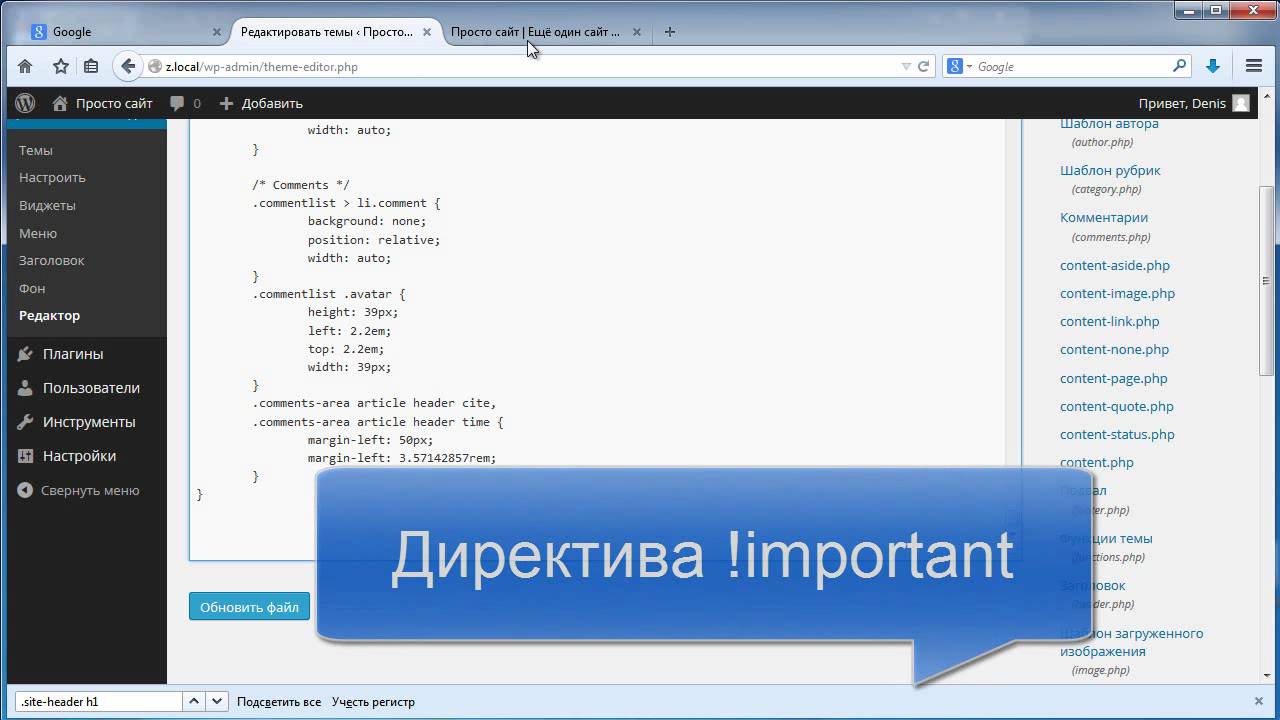Open Просто сайт link in admin bar
Screen dimensions: 1280x720
tap(103, 103)
